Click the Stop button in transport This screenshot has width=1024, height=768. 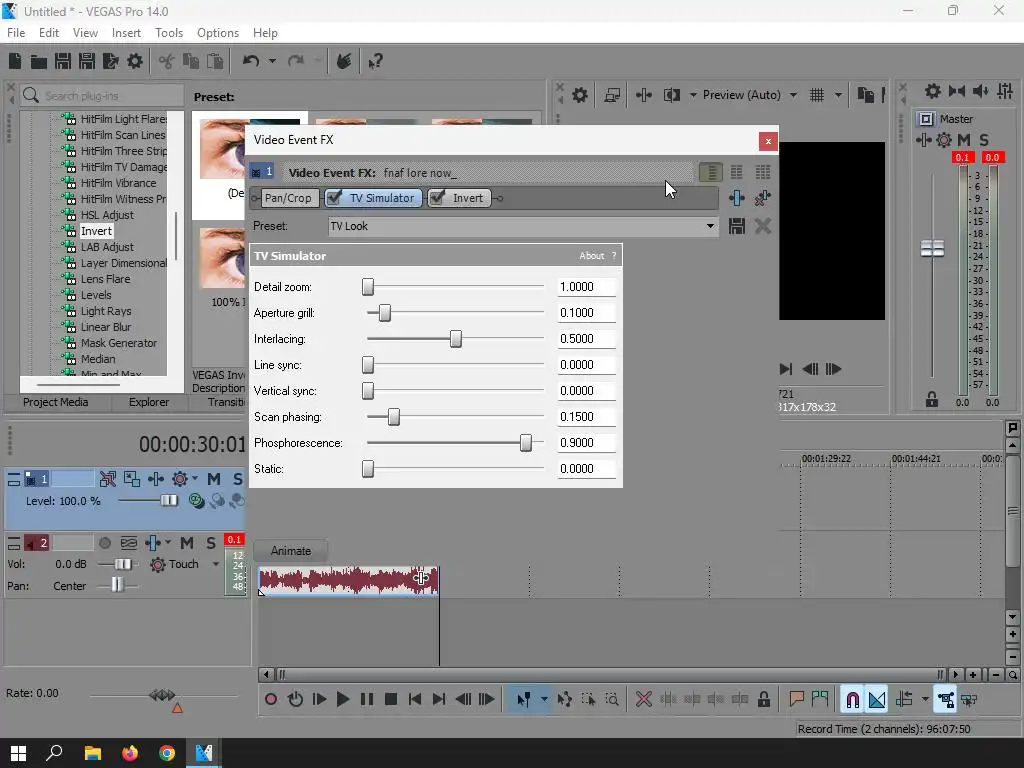point(391,699)
